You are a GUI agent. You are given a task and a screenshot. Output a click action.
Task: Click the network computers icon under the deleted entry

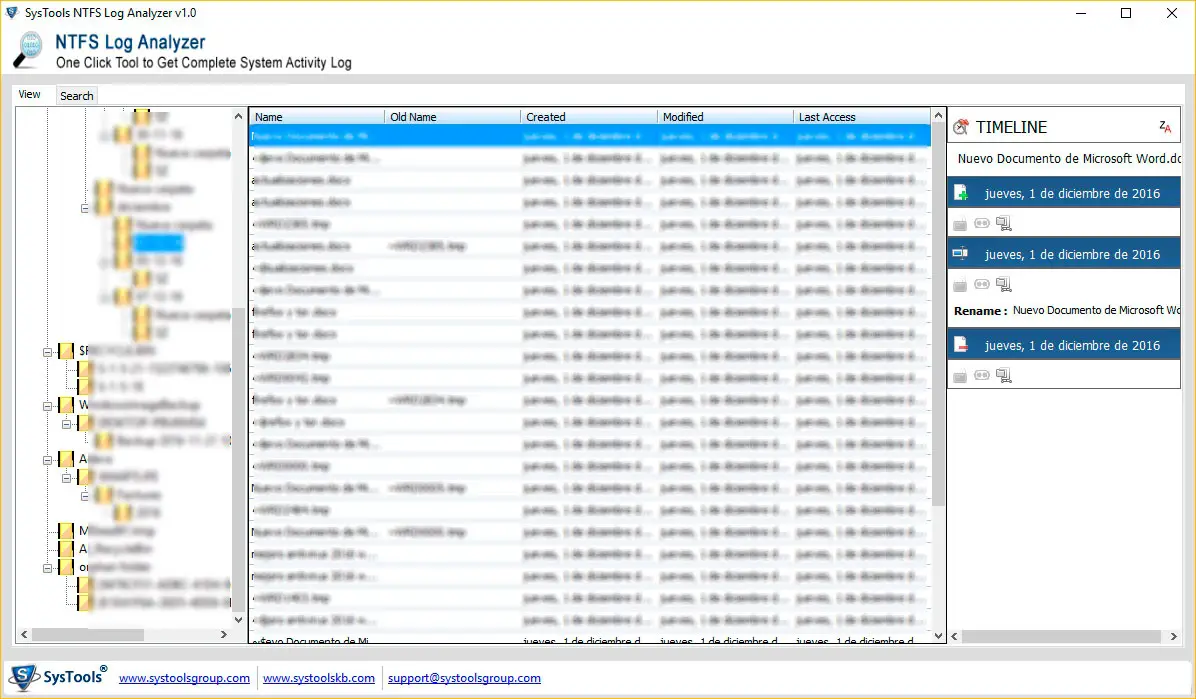point(1004,375)
